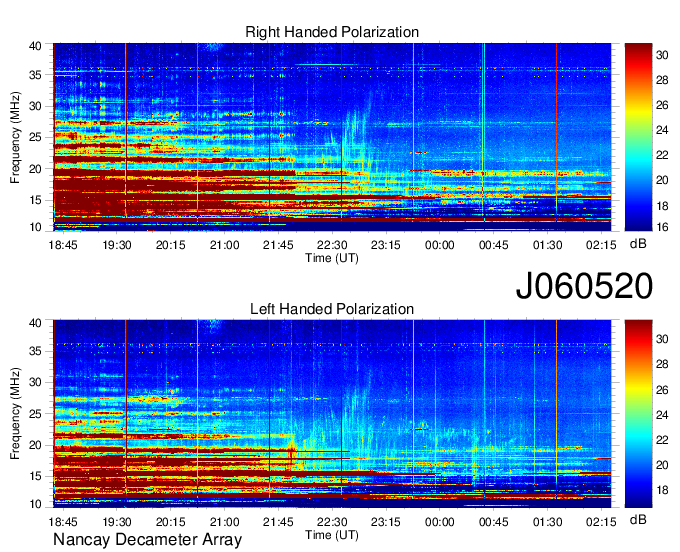Click the 19:30 time tick of the Right Handed plot

pyautogui.click(x=117, y=245)
